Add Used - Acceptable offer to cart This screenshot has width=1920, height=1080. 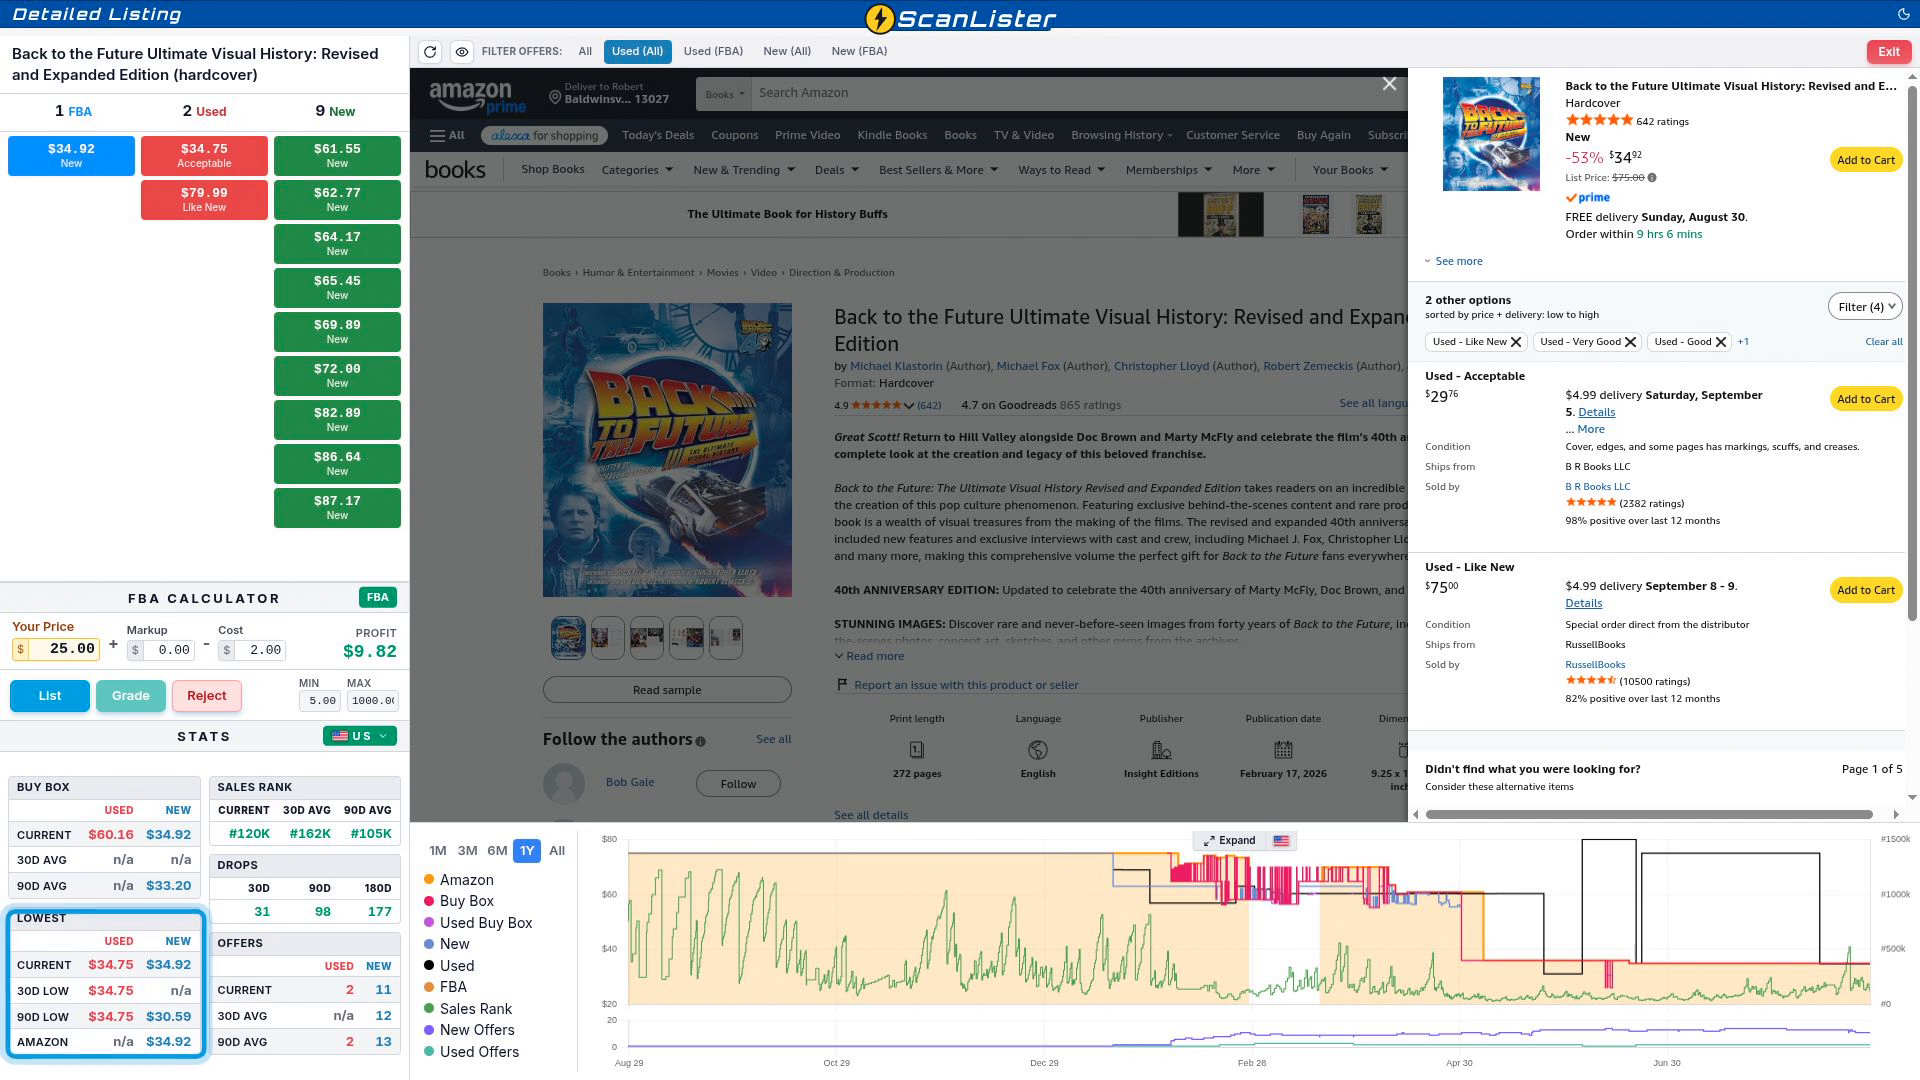(1866, 399)
